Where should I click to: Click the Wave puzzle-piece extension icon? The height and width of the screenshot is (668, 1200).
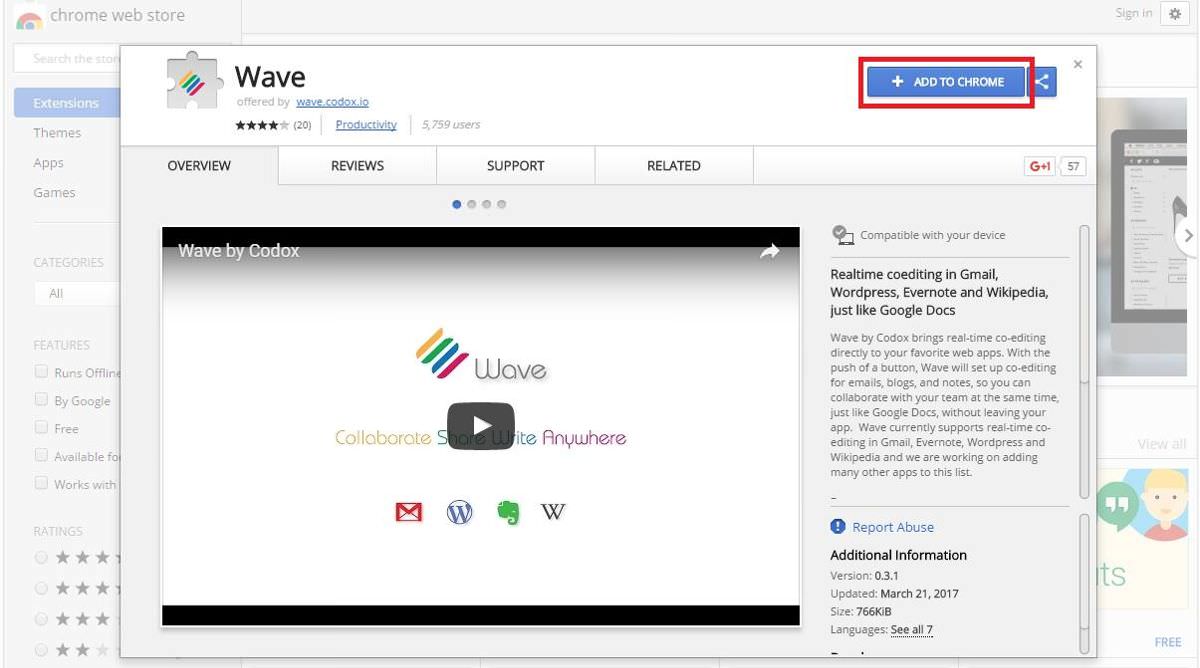(193, 81)
